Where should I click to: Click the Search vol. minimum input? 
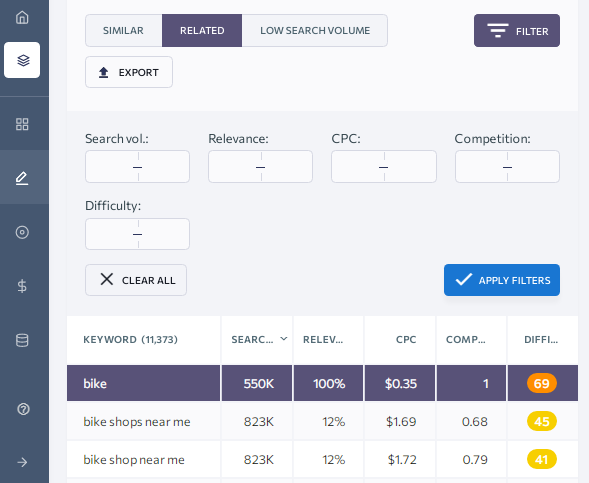[x=111, y=167]
